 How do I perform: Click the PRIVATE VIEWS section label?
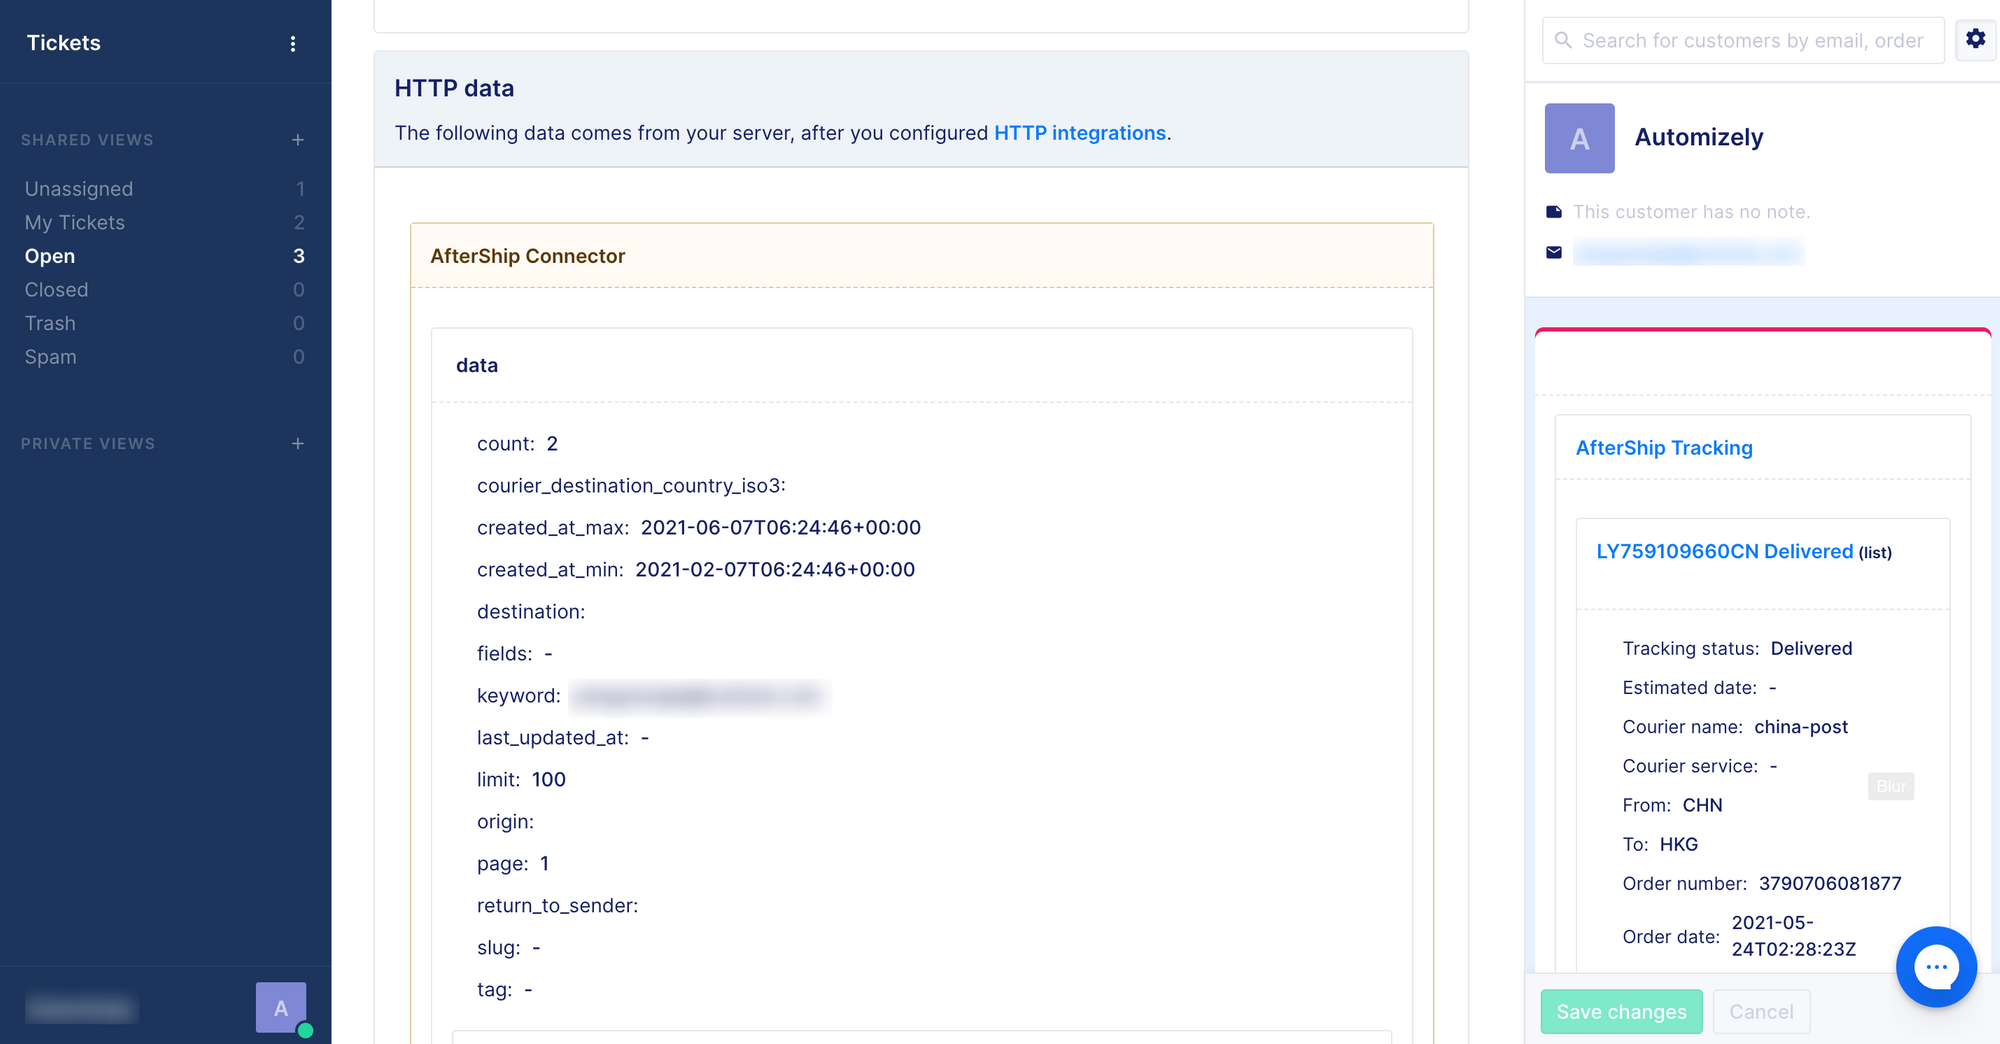click(x=88, y=443)
